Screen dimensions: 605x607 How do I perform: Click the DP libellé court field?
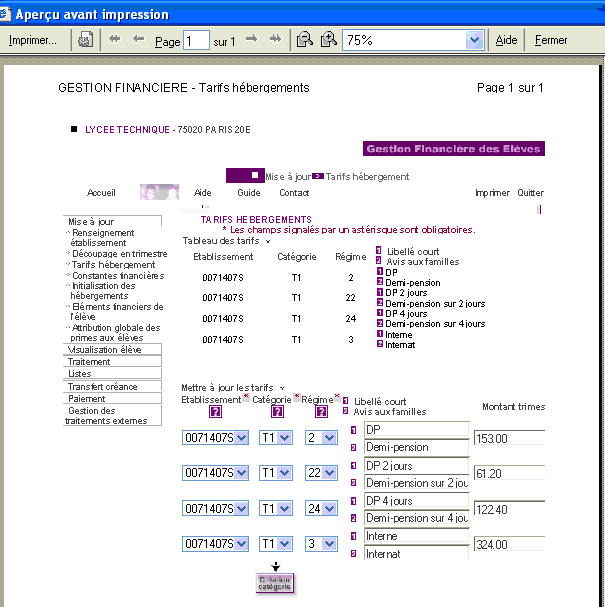416,430
